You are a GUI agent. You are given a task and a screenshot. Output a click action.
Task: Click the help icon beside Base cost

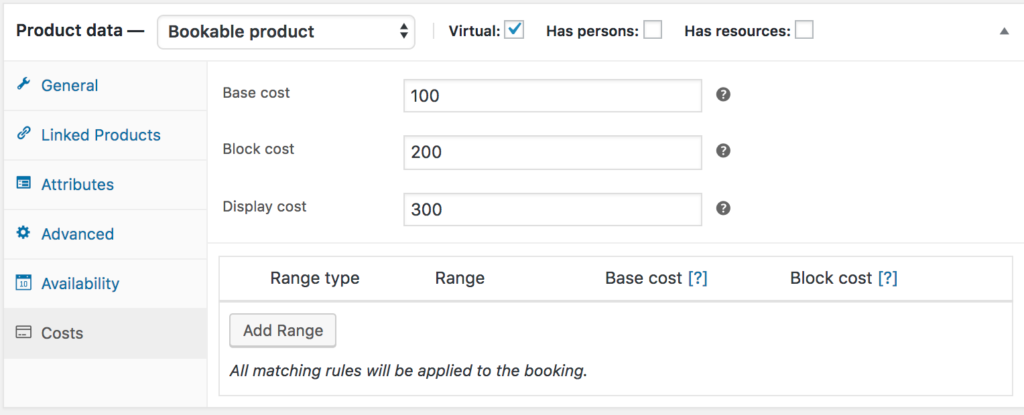[724, 95]
